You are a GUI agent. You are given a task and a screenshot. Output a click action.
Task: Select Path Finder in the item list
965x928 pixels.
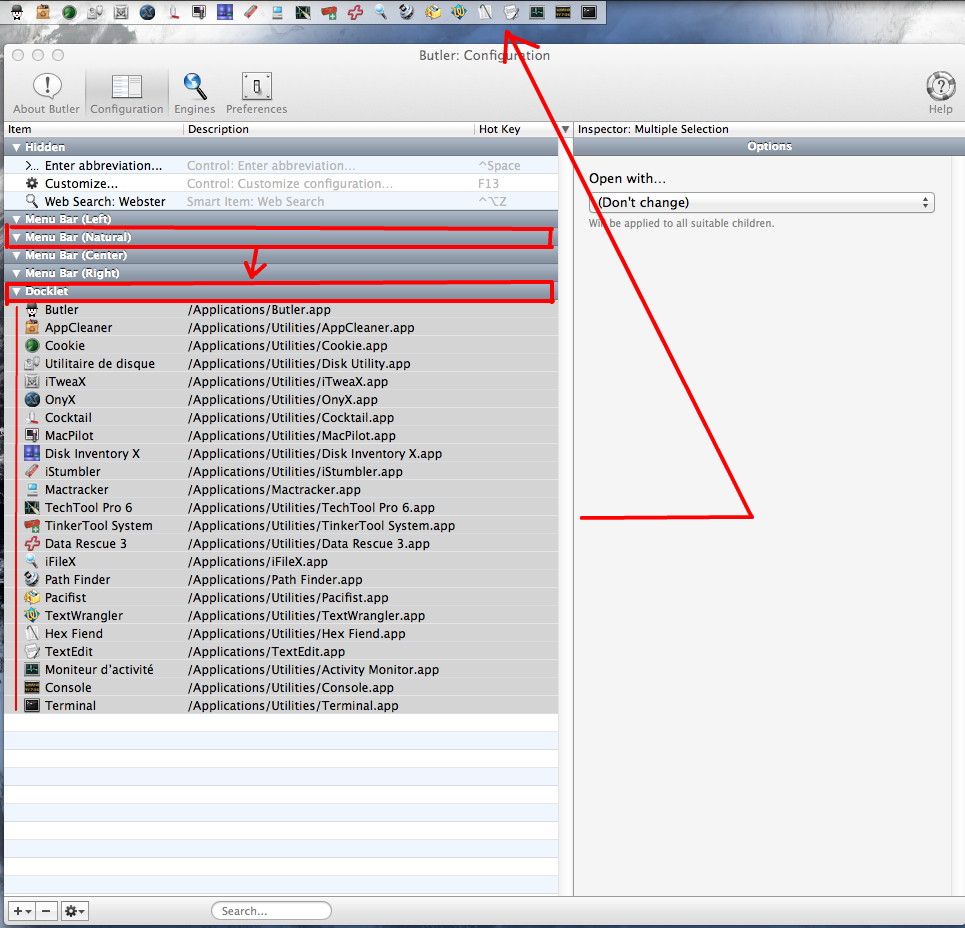(77, 580)
